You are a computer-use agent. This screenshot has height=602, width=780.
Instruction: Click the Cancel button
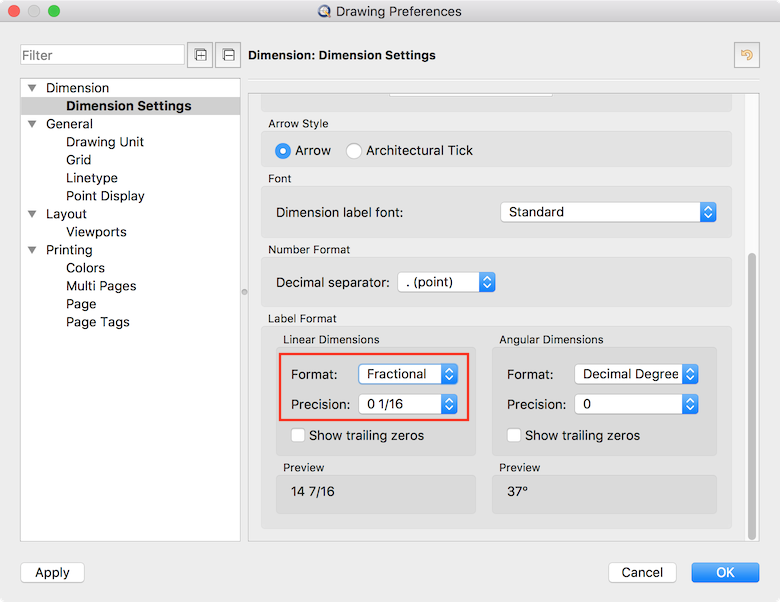coord(642,572)
